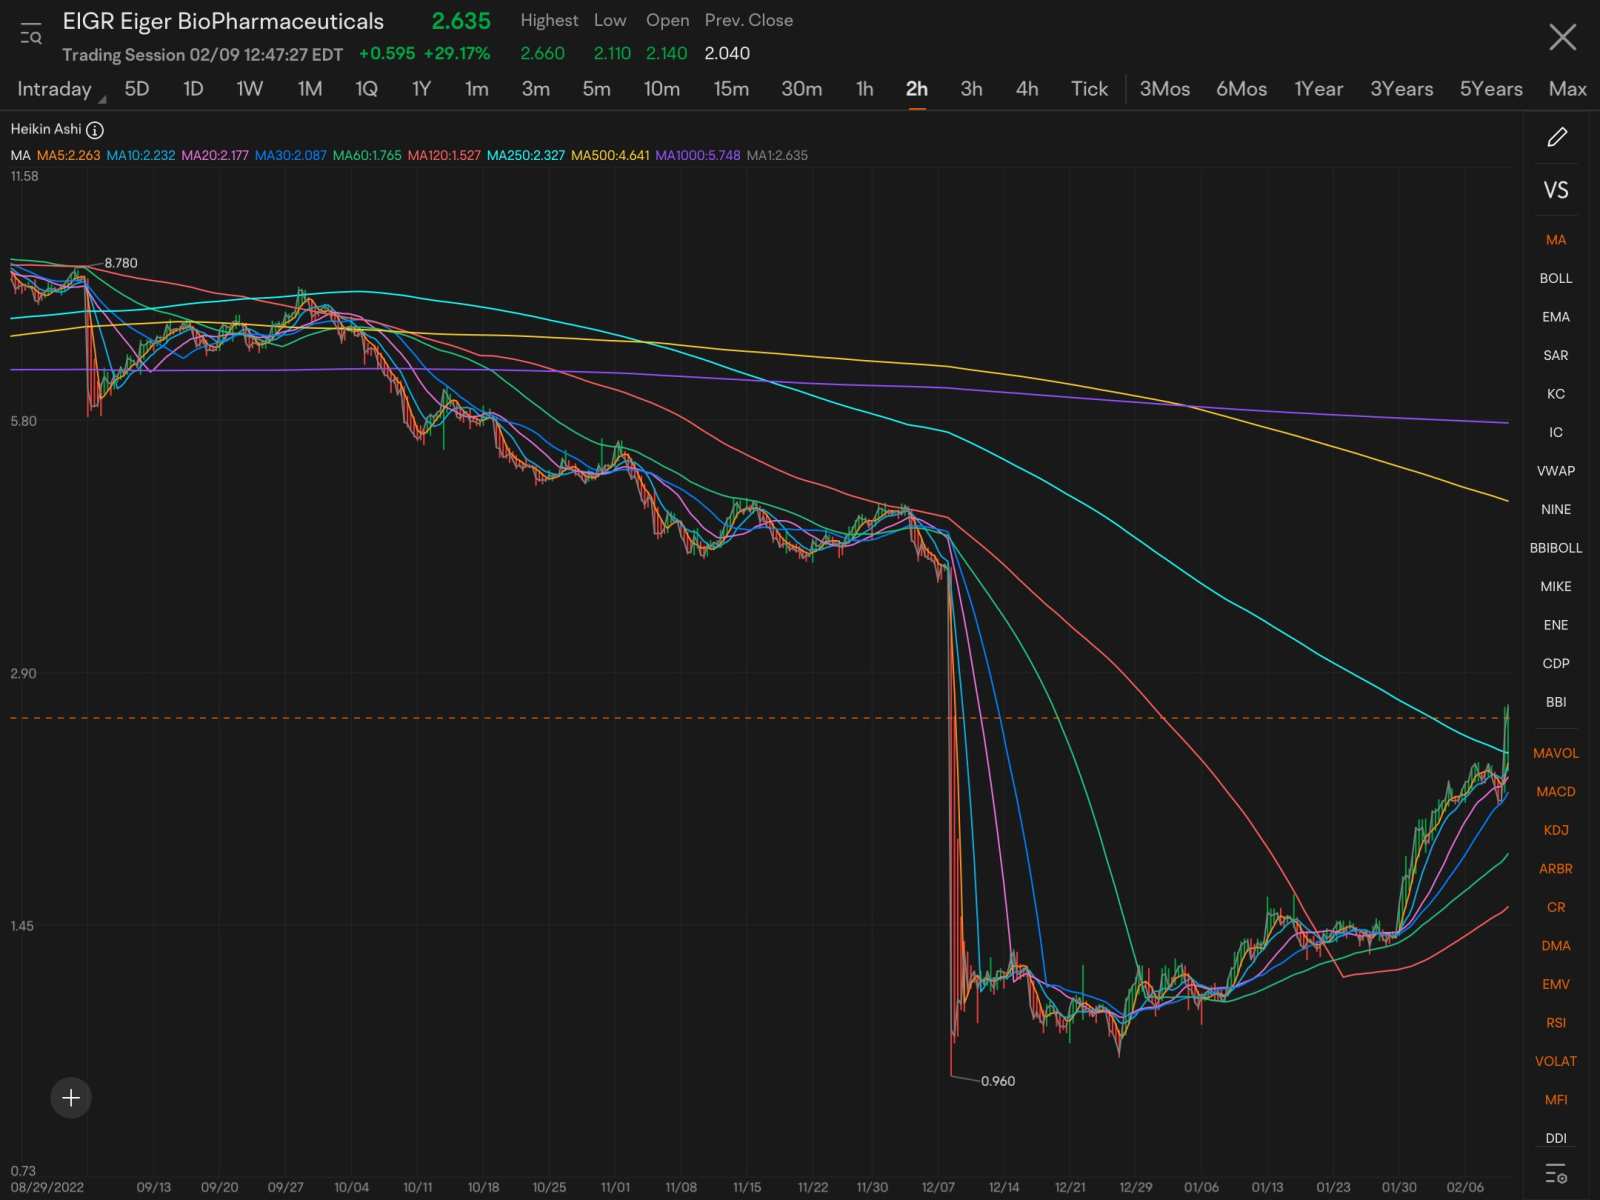1600x1200 pixels.
Task: Open the stock search list icon
Action: coord(31,35)
